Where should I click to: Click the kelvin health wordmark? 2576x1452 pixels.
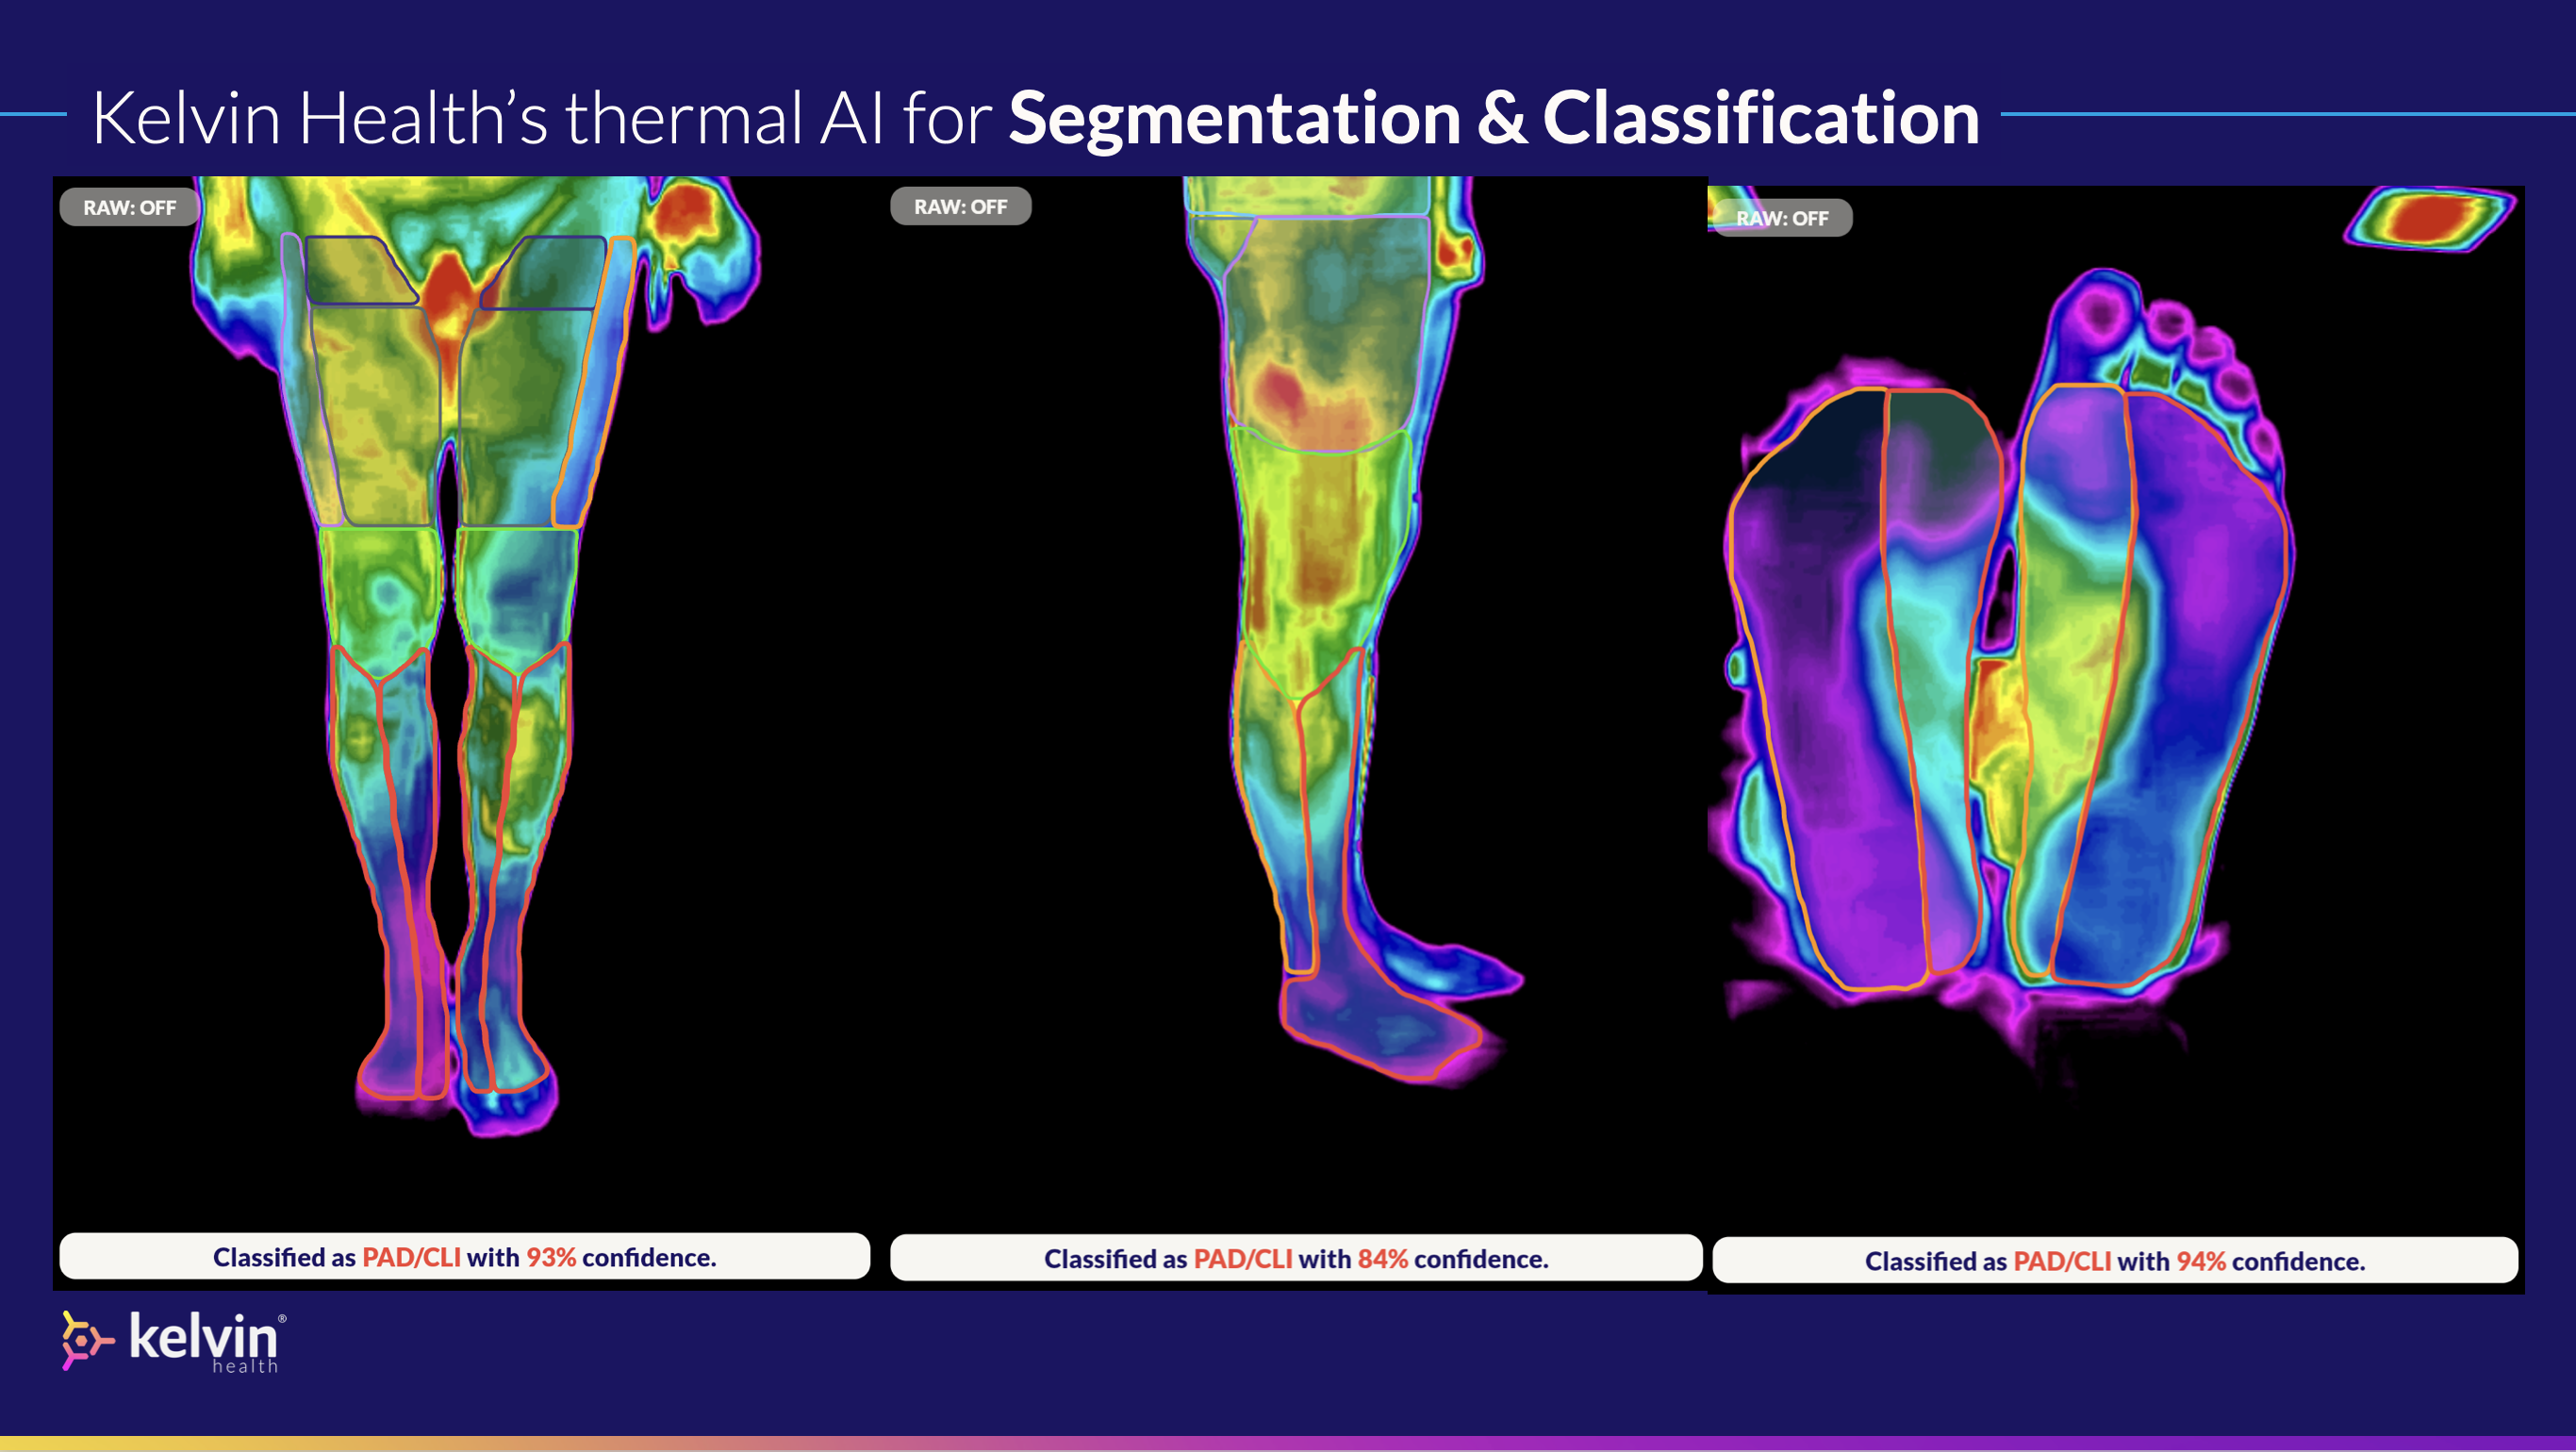click(205, 1340)
